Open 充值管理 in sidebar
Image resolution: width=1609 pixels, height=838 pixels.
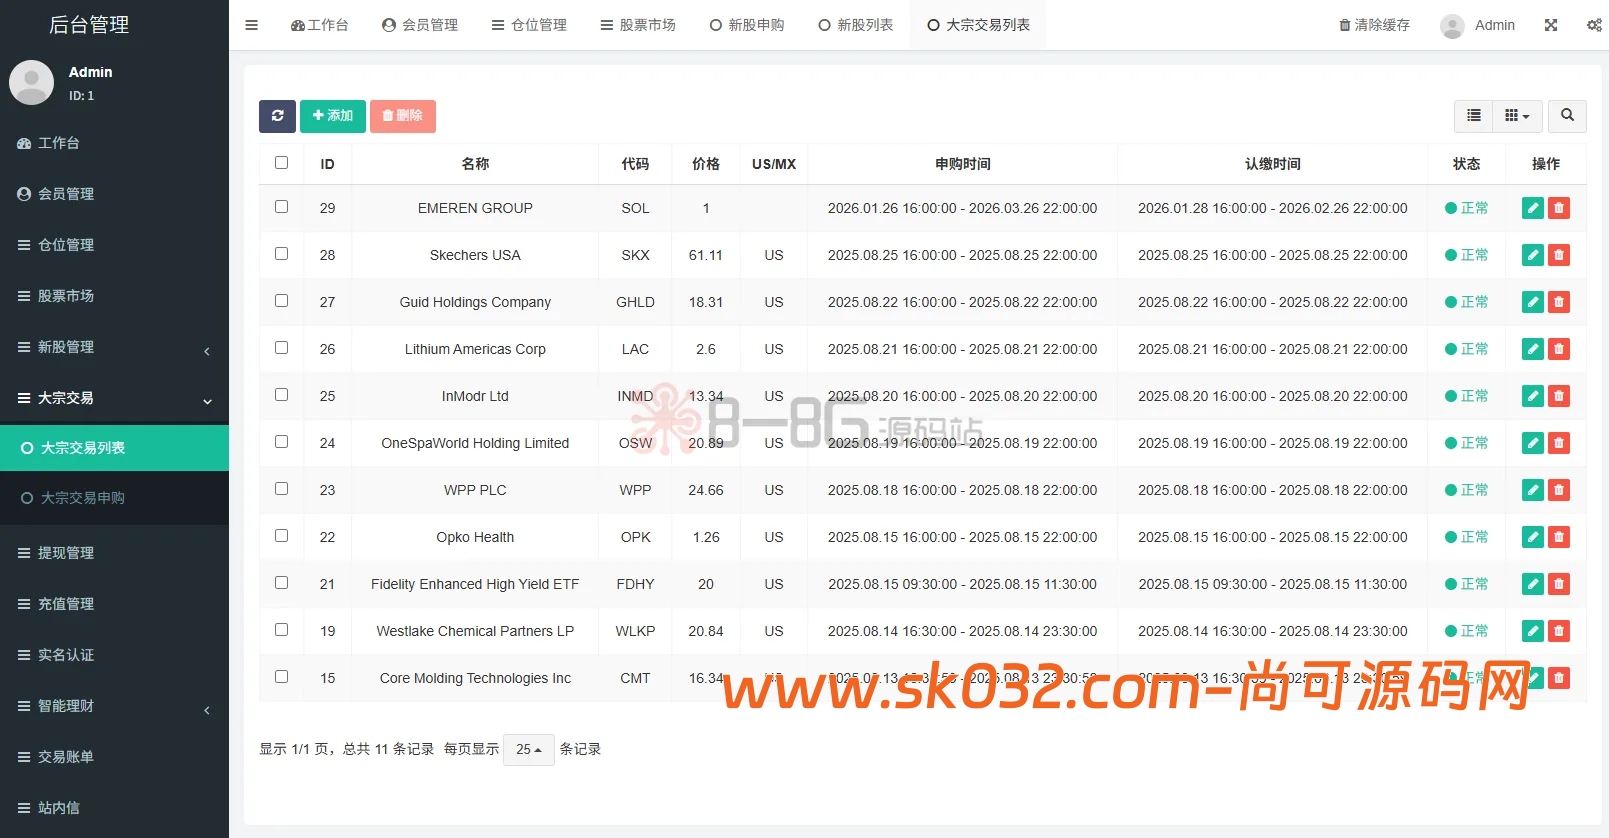click(114, 604)
